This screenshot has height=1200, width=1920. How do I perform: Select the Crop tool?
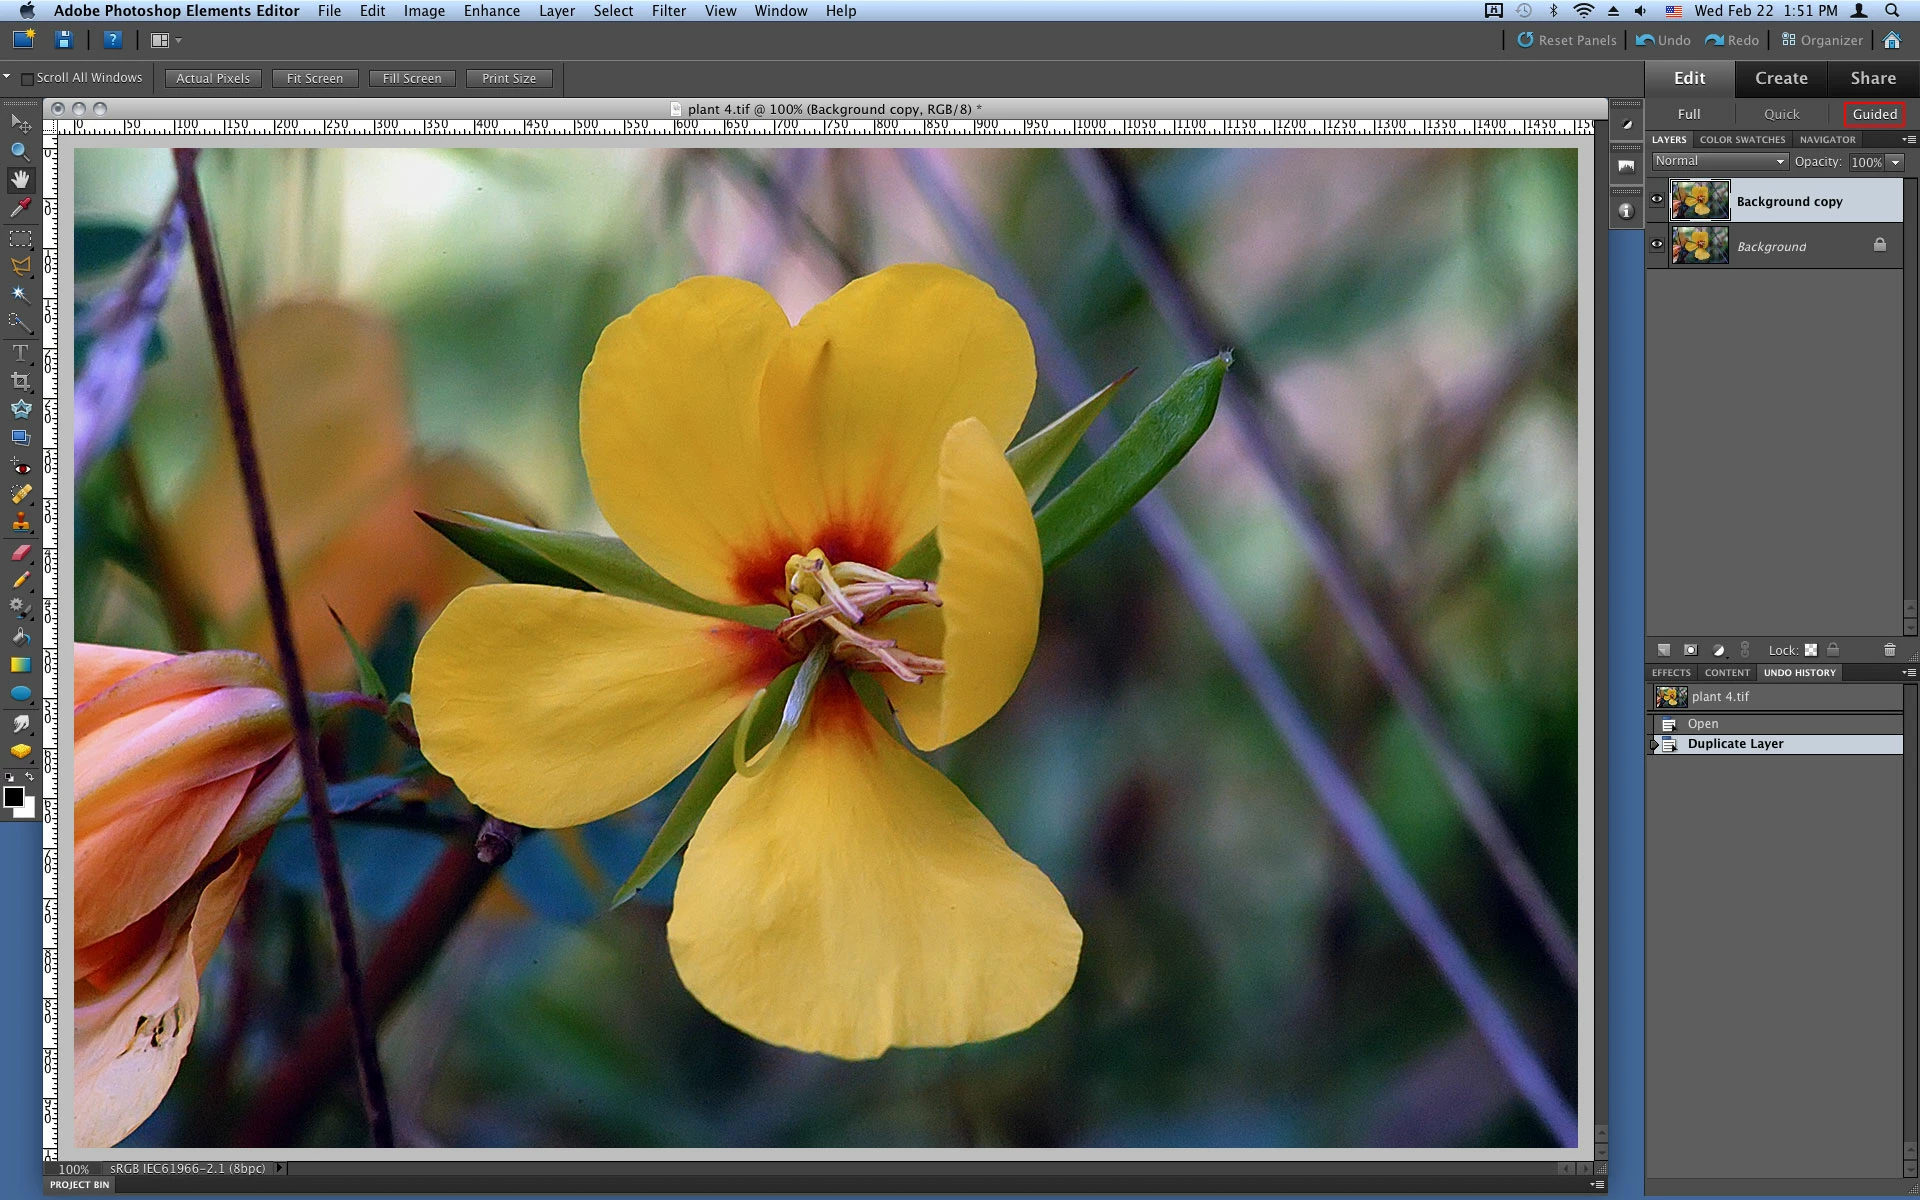click(20, 381)
